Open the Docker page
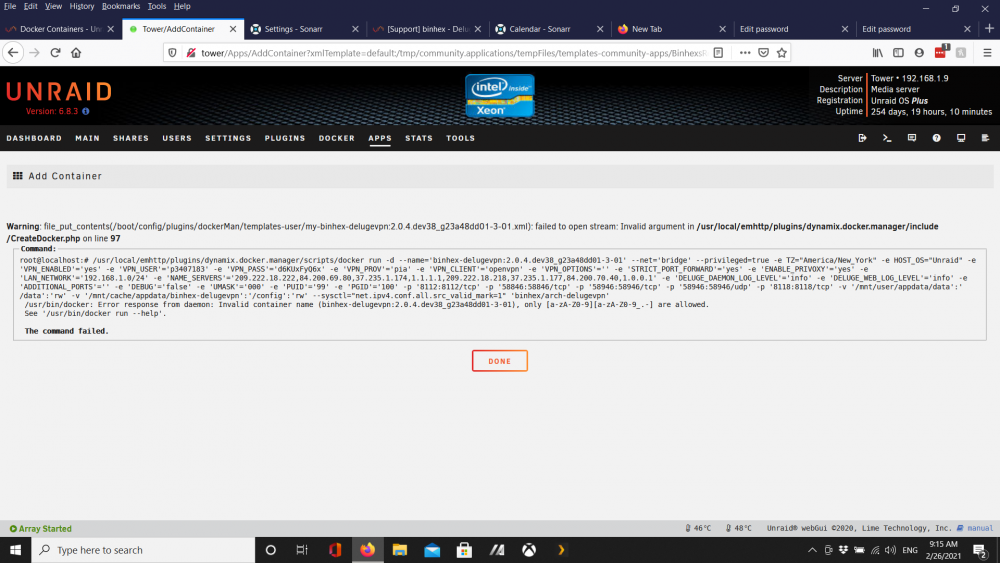 click(337, 138)
